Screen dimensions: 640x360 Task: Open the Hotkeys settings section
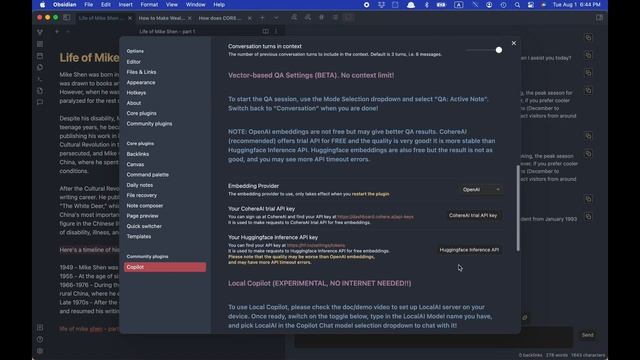(x=136, y=93)
